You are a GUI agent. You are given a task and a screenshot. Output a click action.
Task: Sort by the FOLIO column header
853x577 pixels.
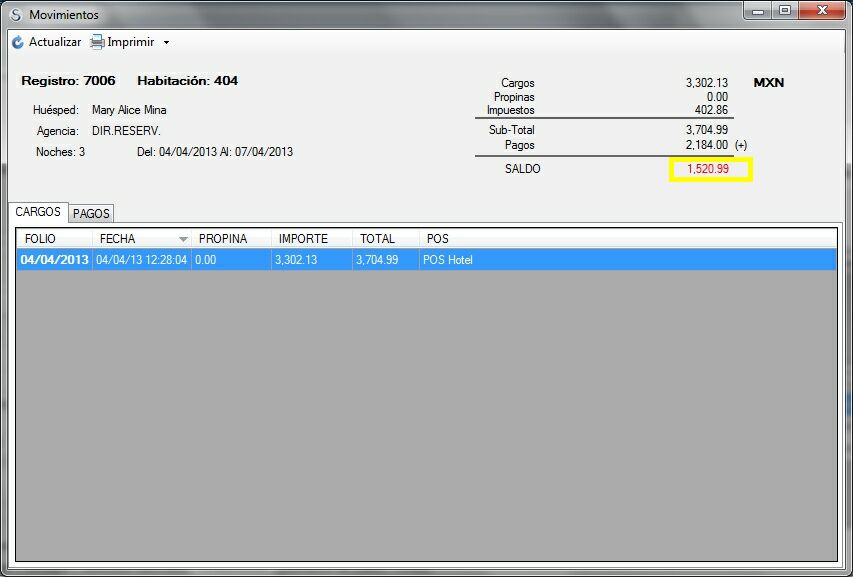pos(54,239)
